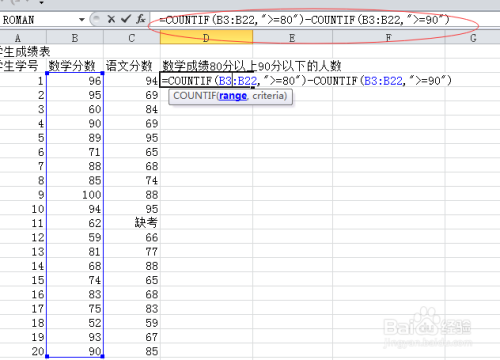Select the 生成绩表 title cell

pos(25,52)
